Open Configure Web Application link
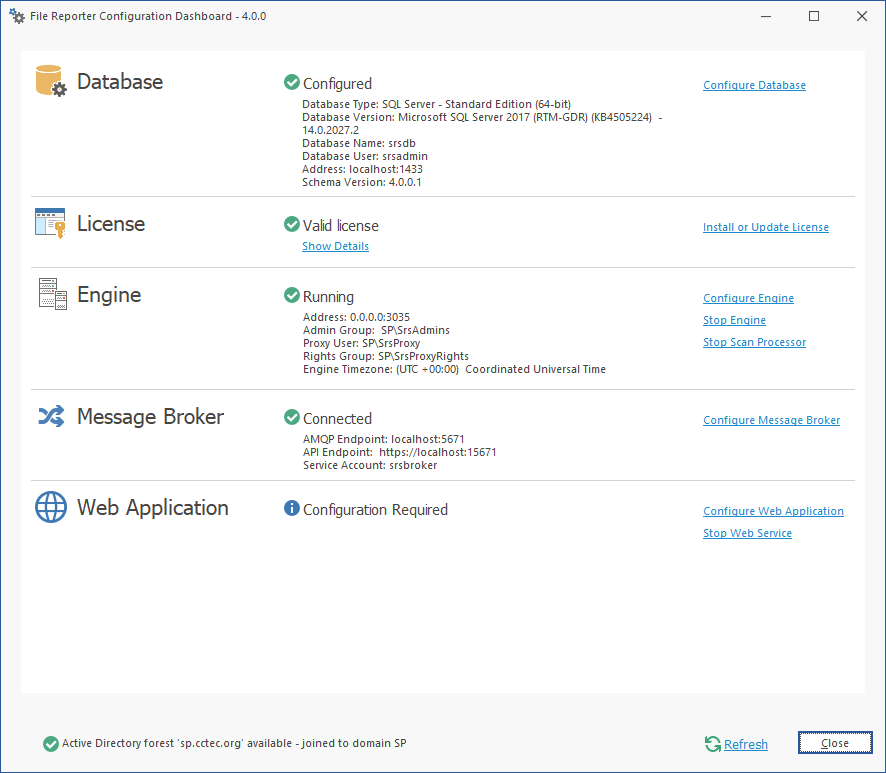 tap(773, 511)
